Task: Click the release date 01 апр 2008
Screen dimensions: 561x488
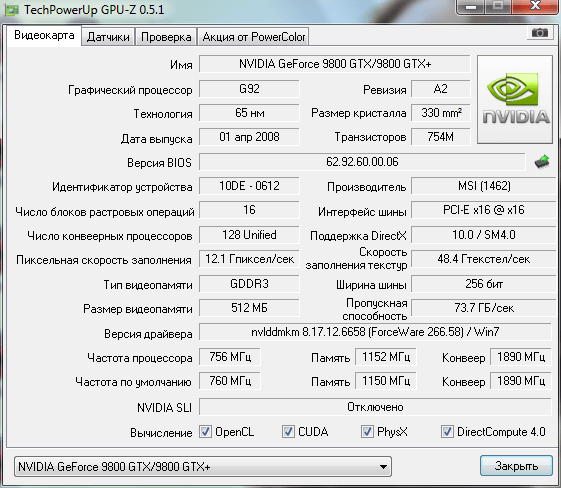Action: point(249,137)
